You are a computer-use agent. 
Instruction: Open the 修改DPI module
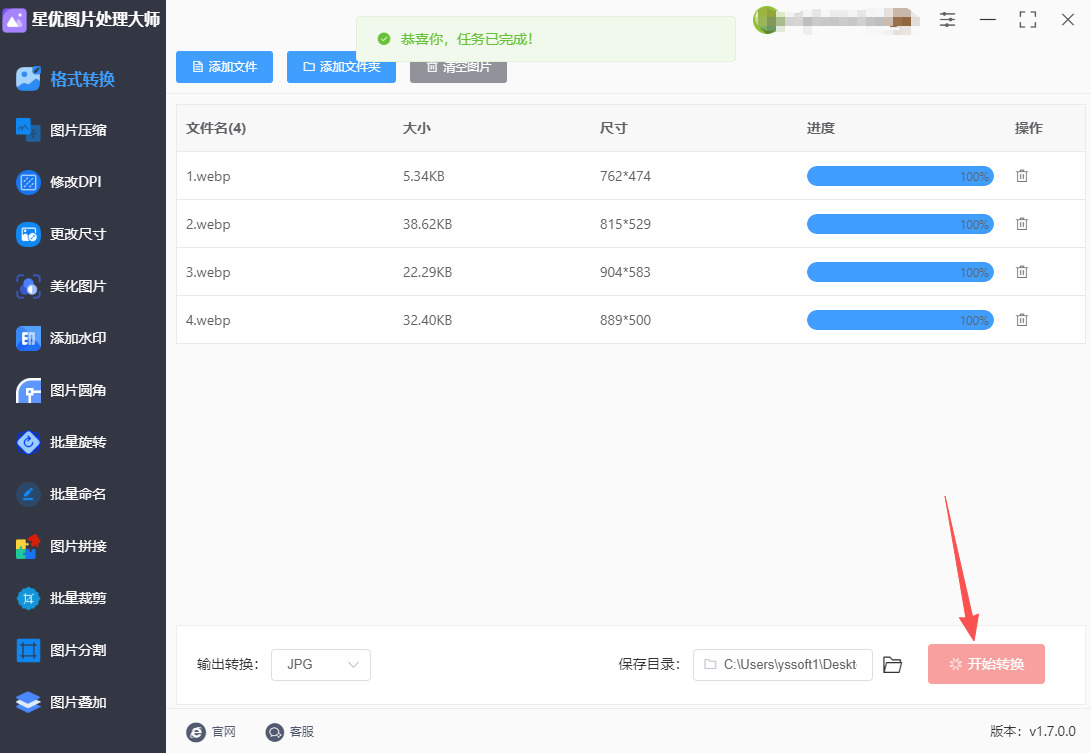click(x=58, y=182)
